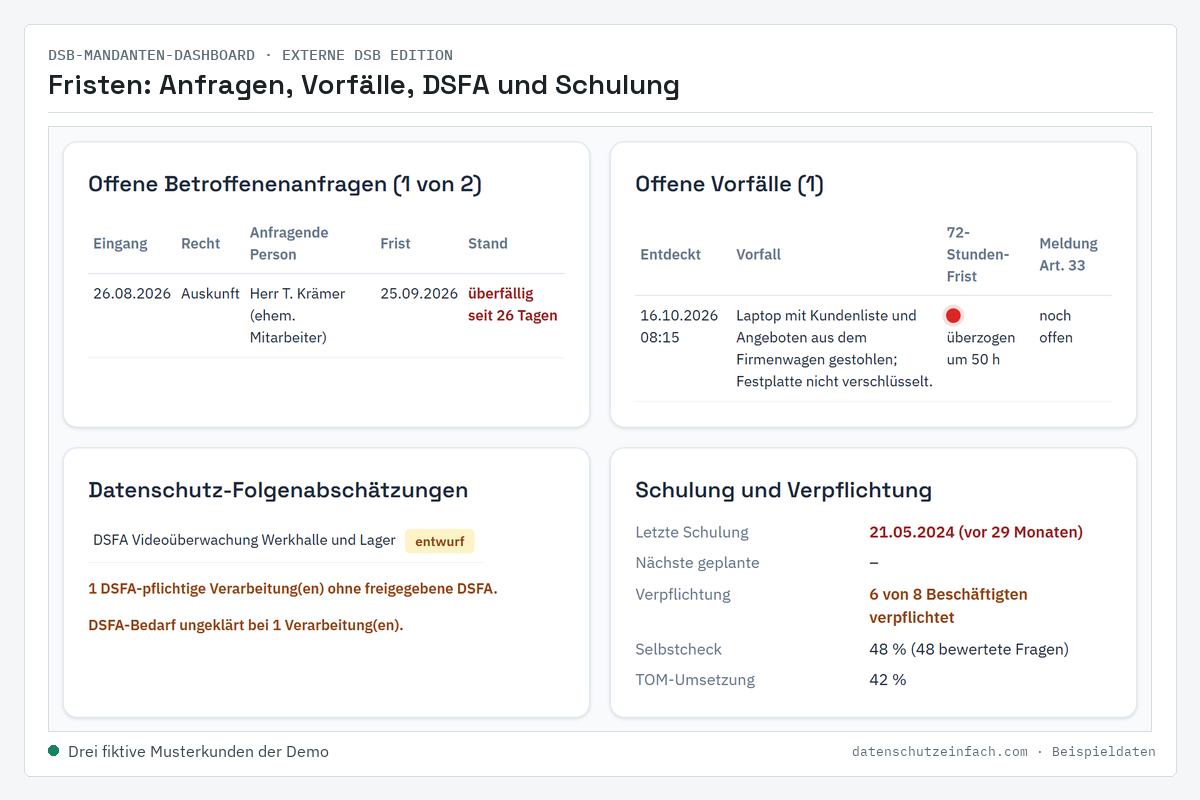Image resolution: width=1200 pixels, height=800 pixels.
Task: Select the incident timestamp '16.10.2026 08:15'
Action: click(679, 326)
